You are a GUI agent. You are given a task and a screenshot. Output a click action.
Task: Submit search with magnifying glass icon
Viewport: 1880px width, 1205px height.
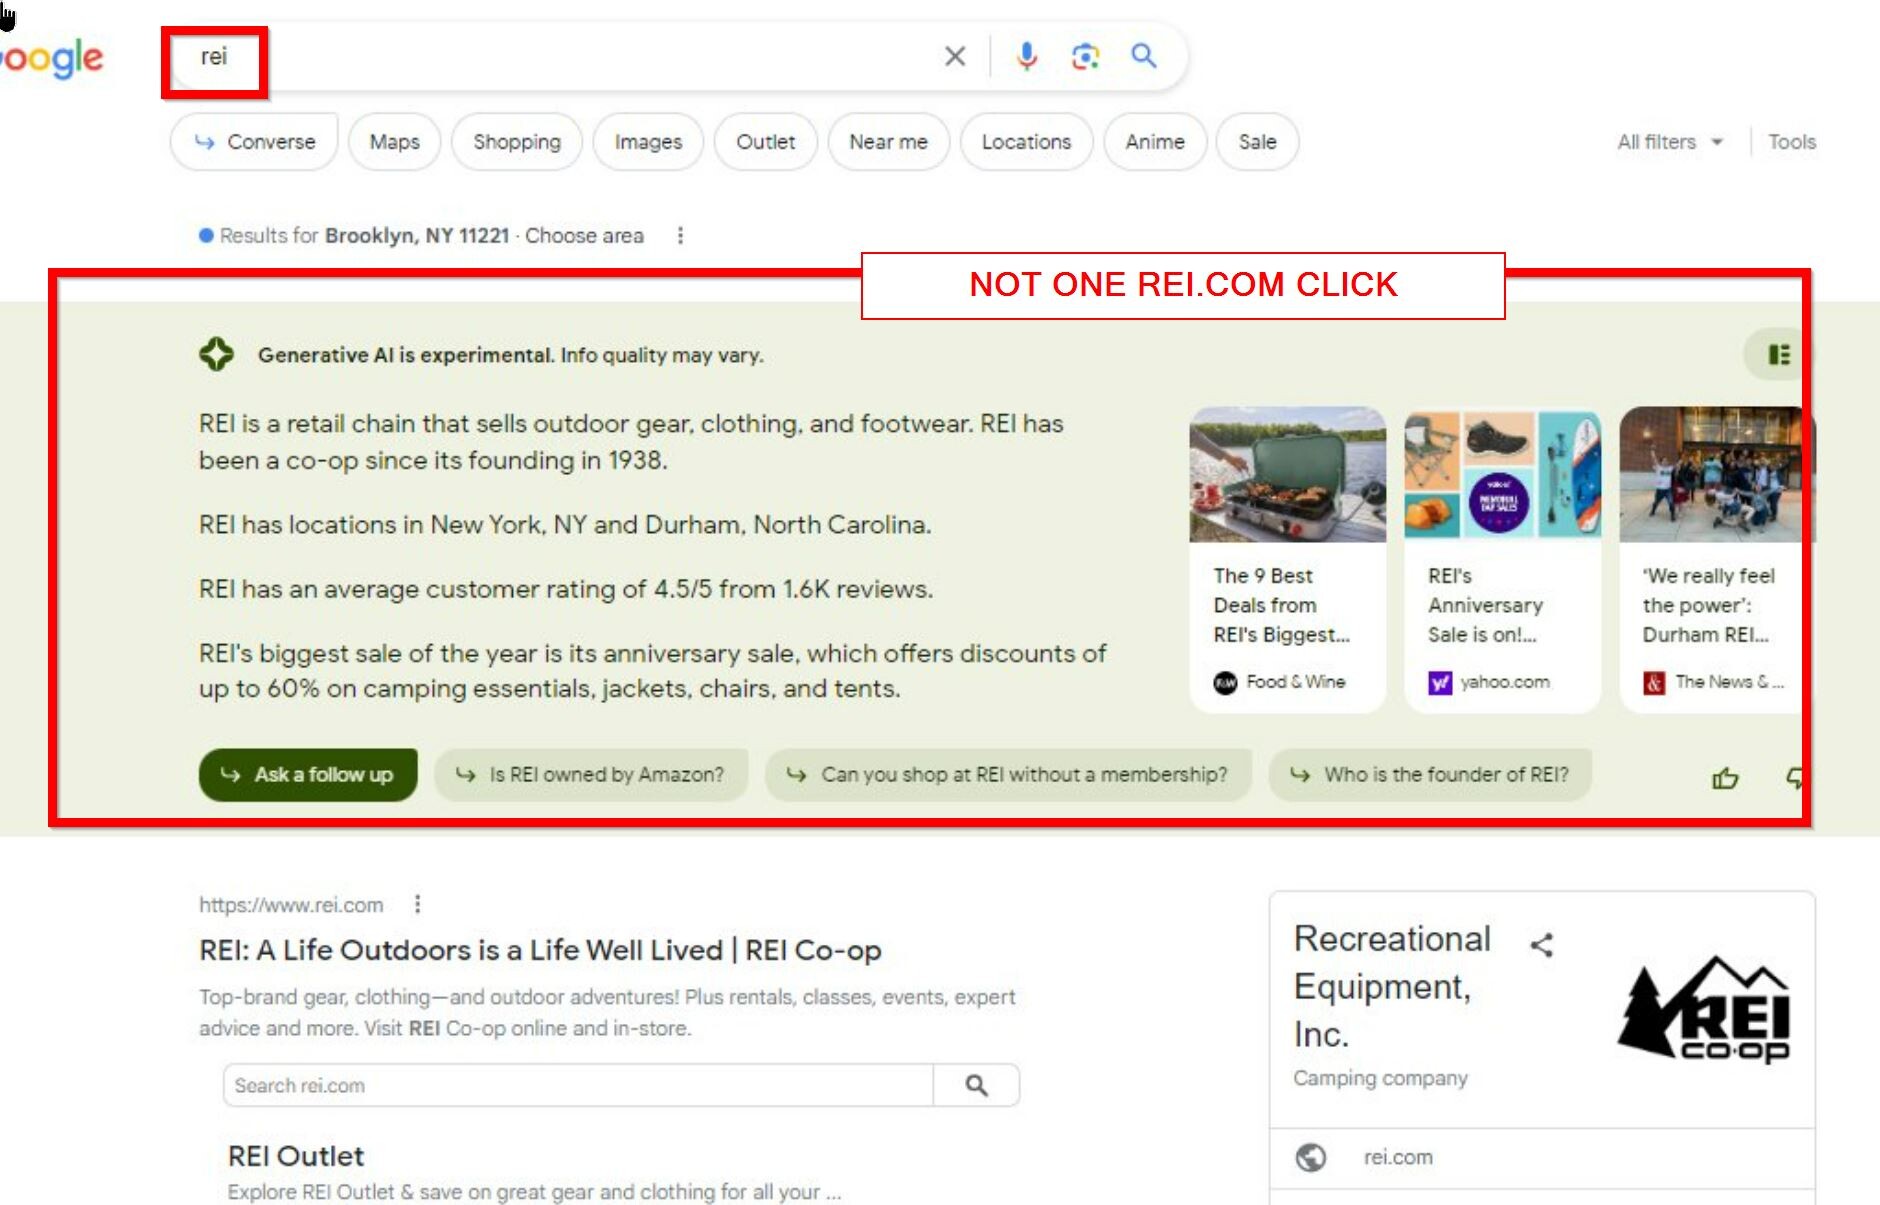click(x=1144, y=56)
